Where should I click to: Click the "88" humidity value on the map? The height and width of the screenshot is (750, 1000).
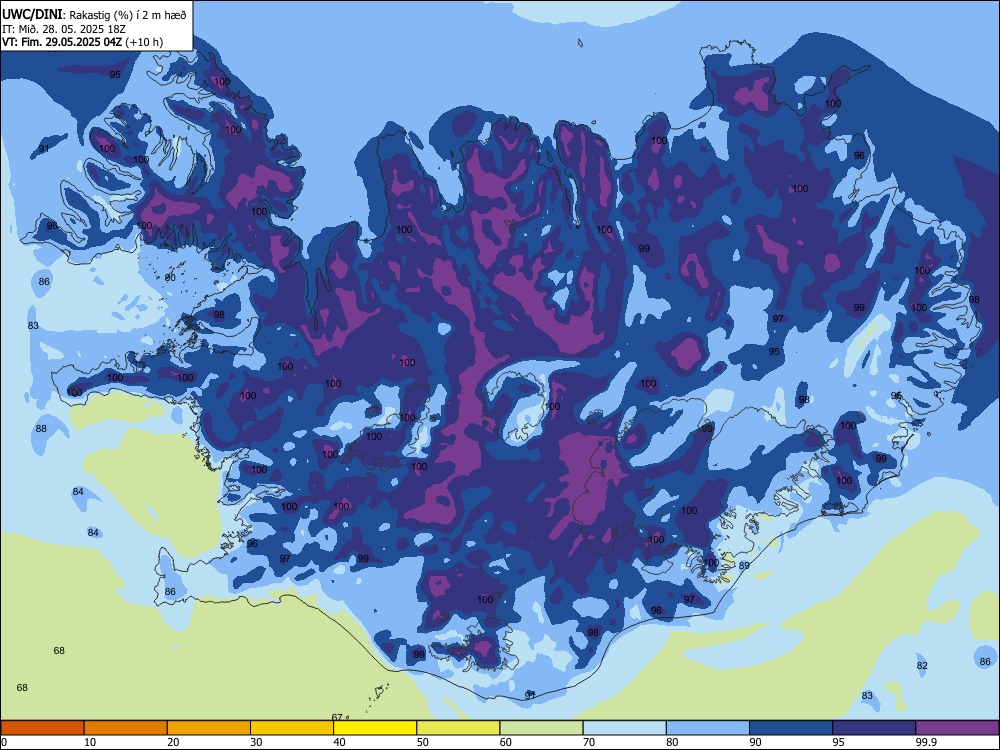point(41,429)
